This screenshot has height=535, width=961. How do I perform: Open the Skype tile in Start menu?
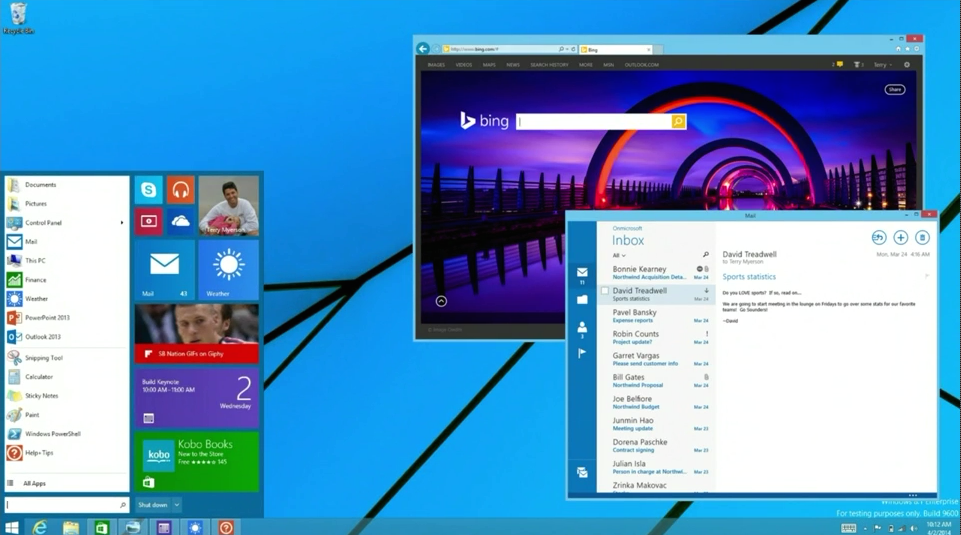tap(148, 190)
